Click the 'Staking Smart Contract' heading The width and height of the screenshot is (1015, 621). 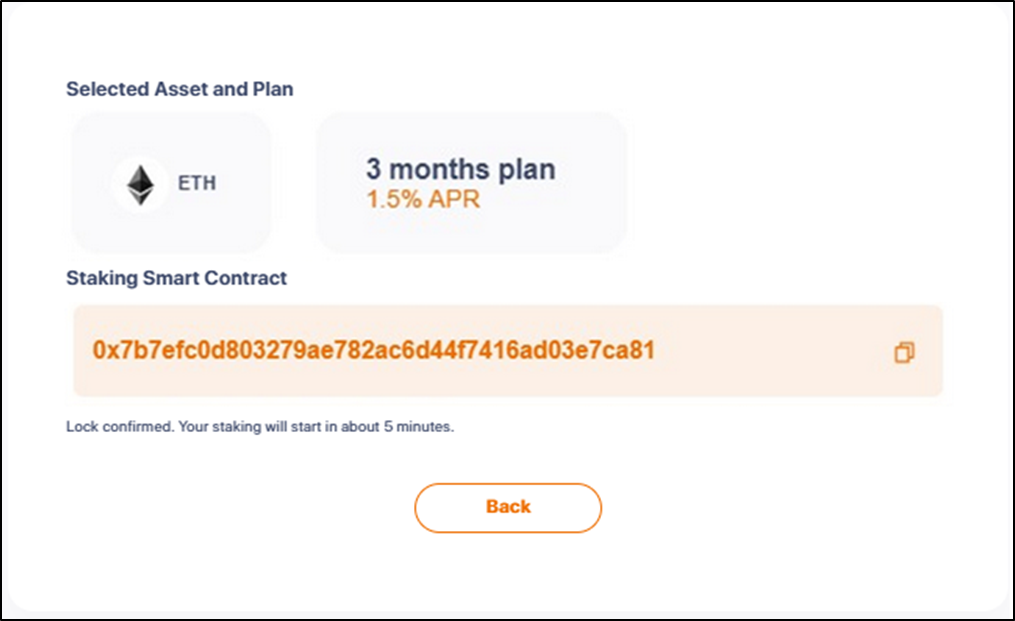pyautogui.click(x=176, y=278)
